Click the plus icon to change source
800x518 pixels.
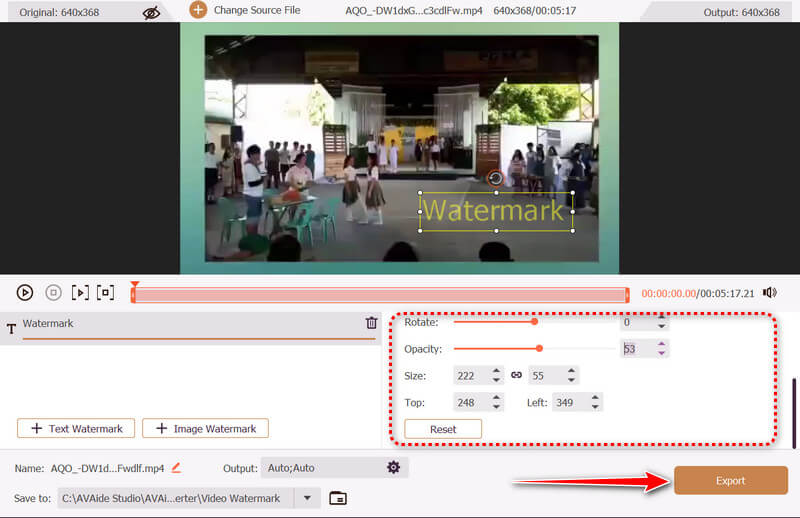click(198, 10)
